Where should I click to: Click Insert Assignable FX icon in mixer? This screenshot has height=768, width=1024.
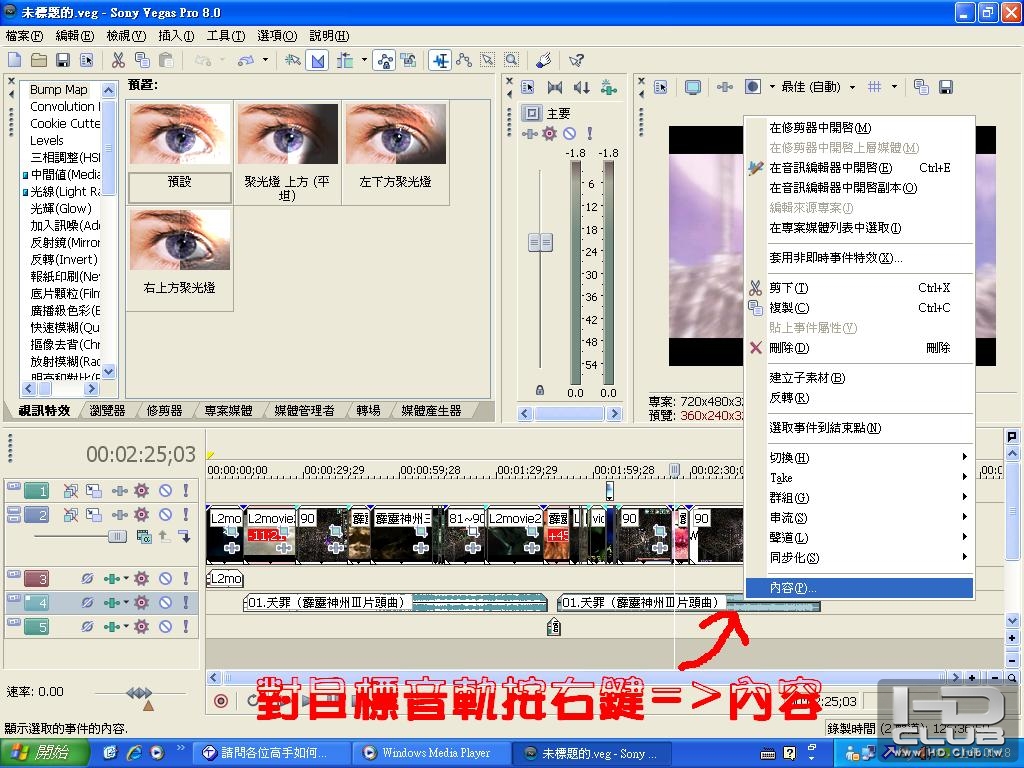pyautogui.click(x=609, y=88)
